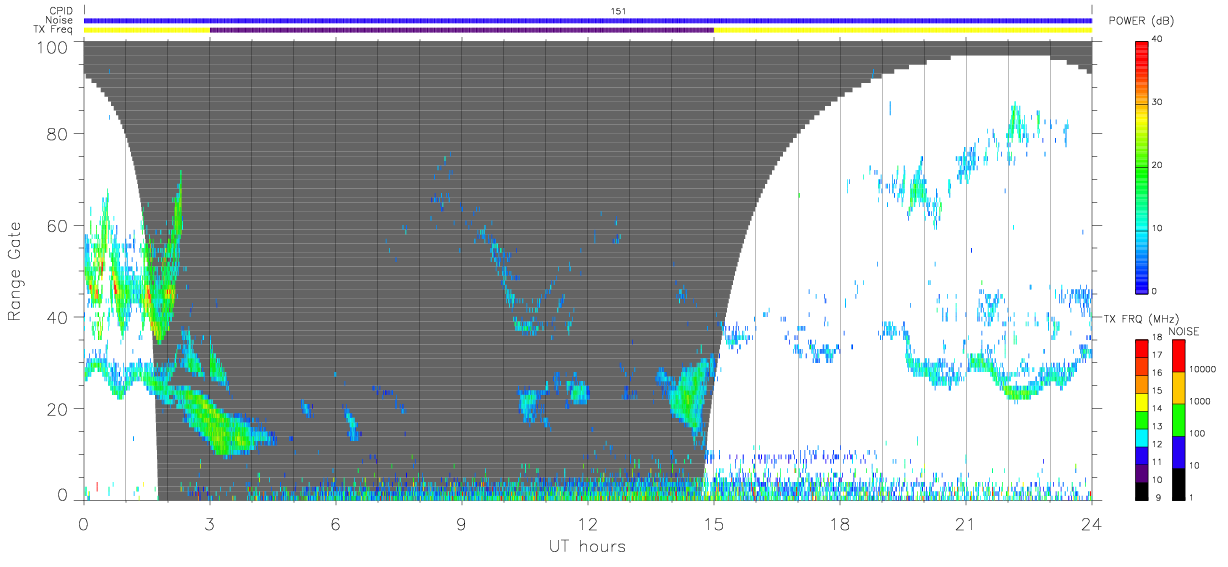The height and width of the screenshot is (567, 1228).
Task: Click the 12 tick on UT hours axis
Action: (x=588, y=523)
